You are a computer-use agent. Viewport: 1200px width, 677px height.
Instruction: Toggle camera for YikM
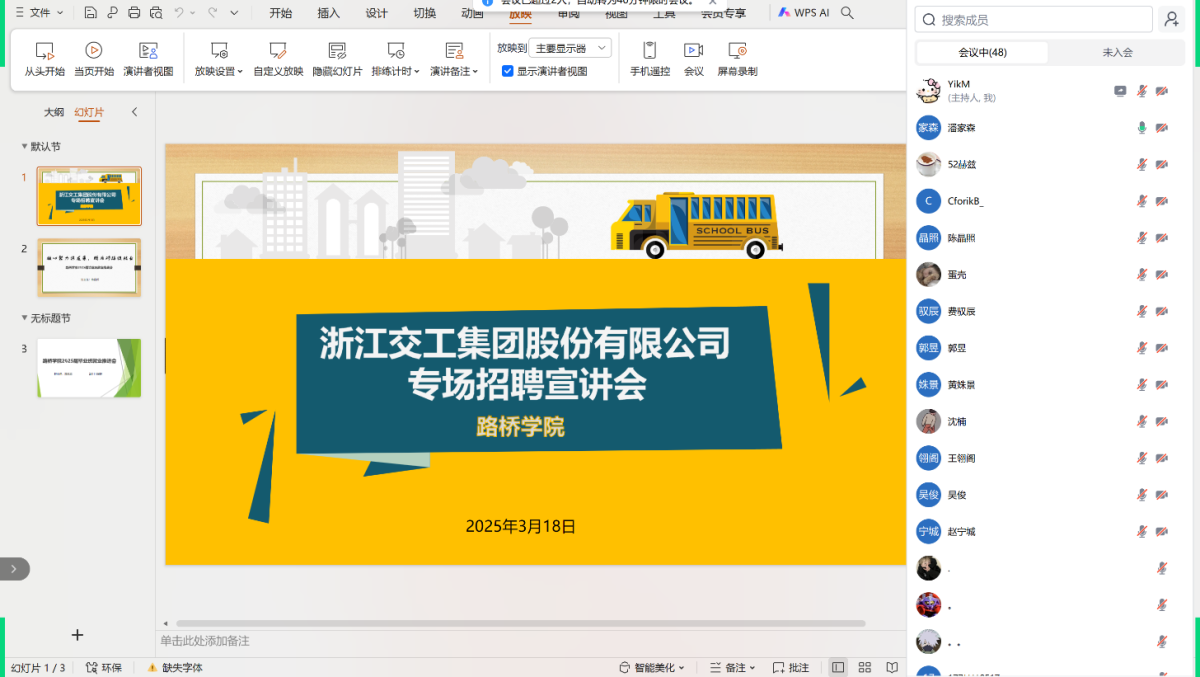(x=1162, y=91)
